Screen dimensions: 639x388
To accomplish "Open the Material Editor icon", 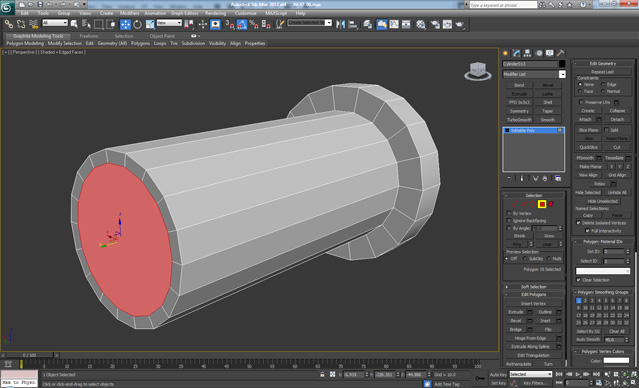I will tap(421, 24).
